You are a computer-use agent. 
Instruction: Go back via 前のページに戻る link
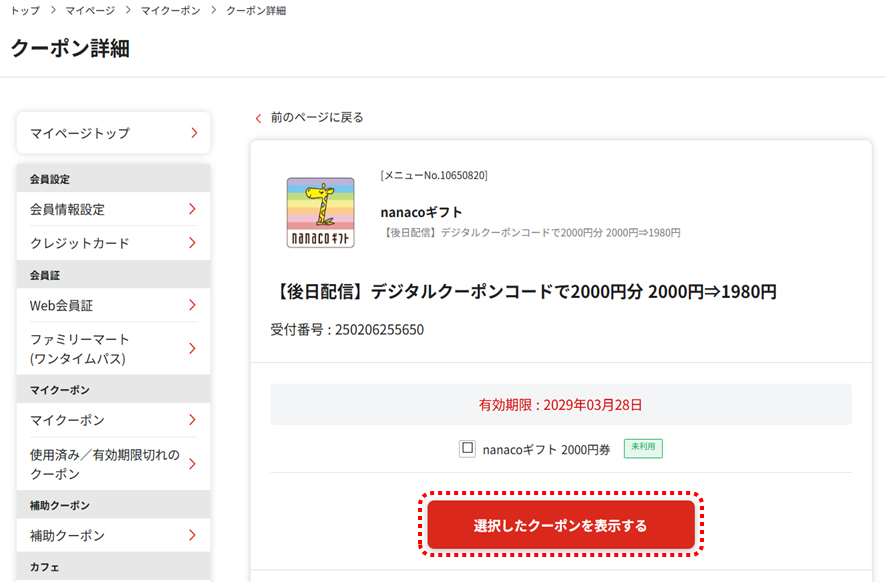click(x=317, y=118)
